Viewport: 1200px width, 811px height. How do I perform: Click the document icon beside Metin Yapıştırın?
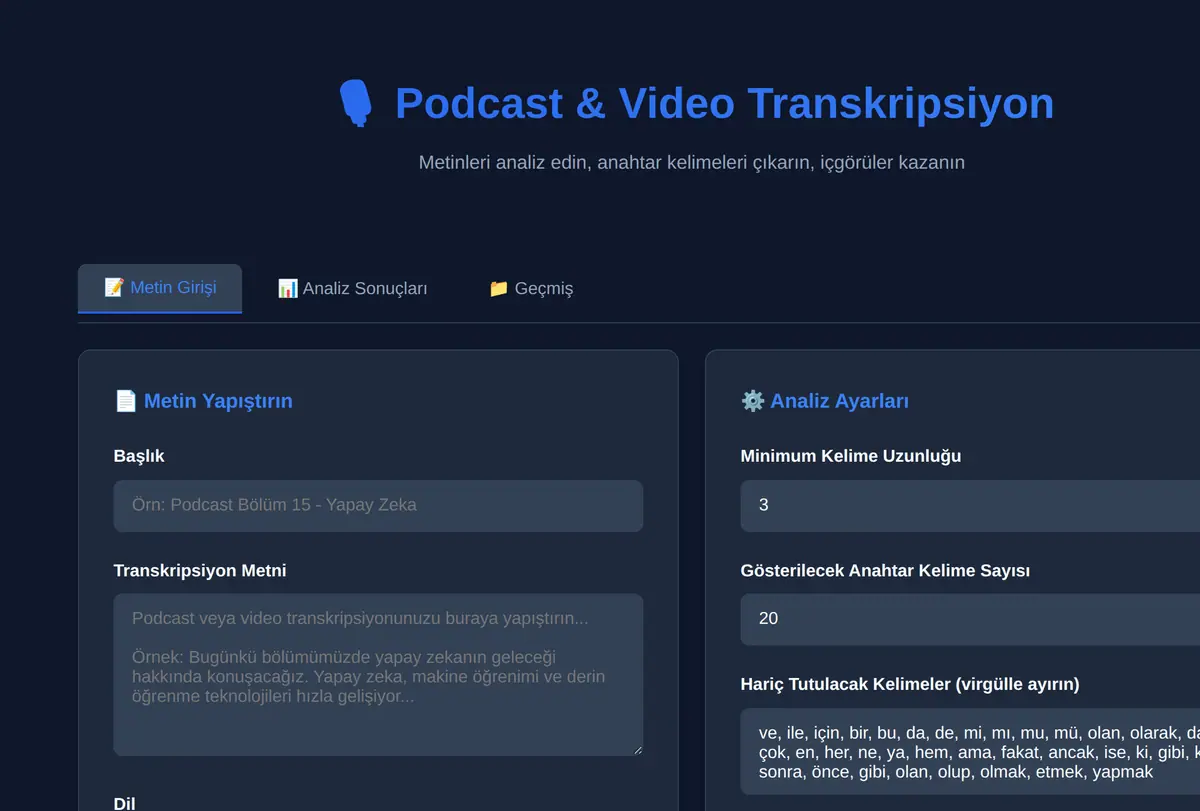coord(125,401)
